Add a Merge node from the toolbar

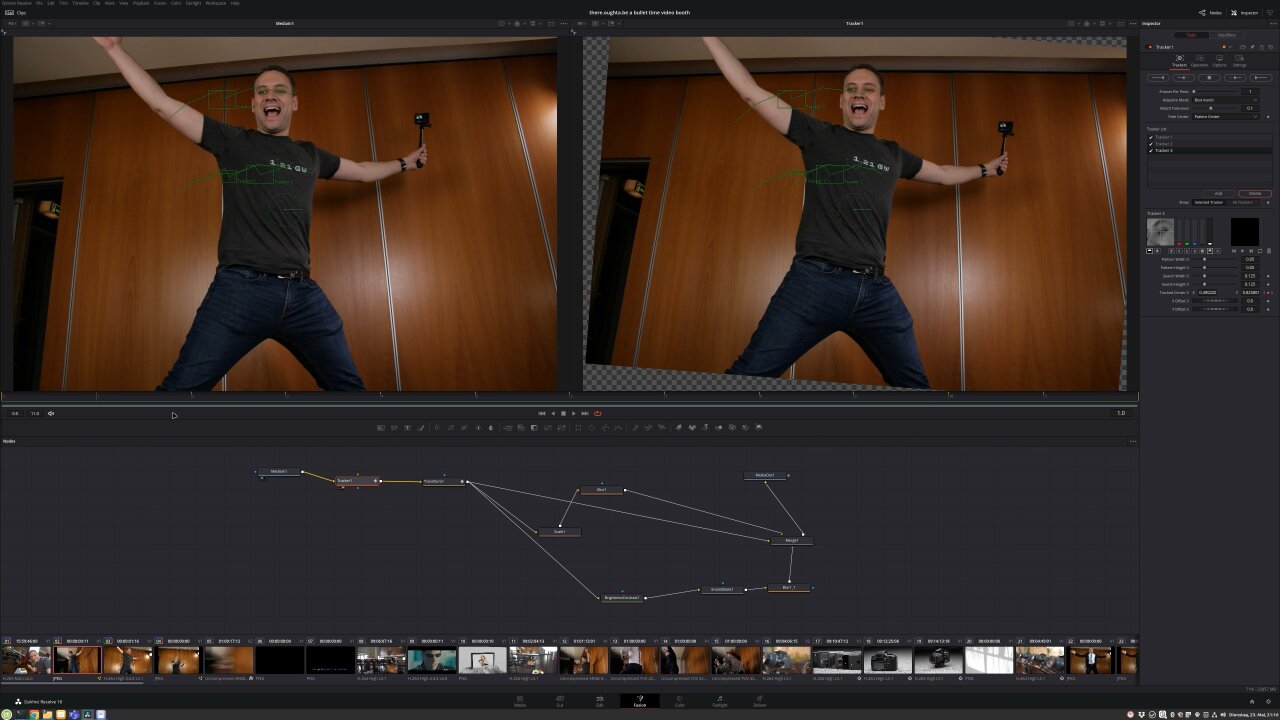tap(506, 427)
